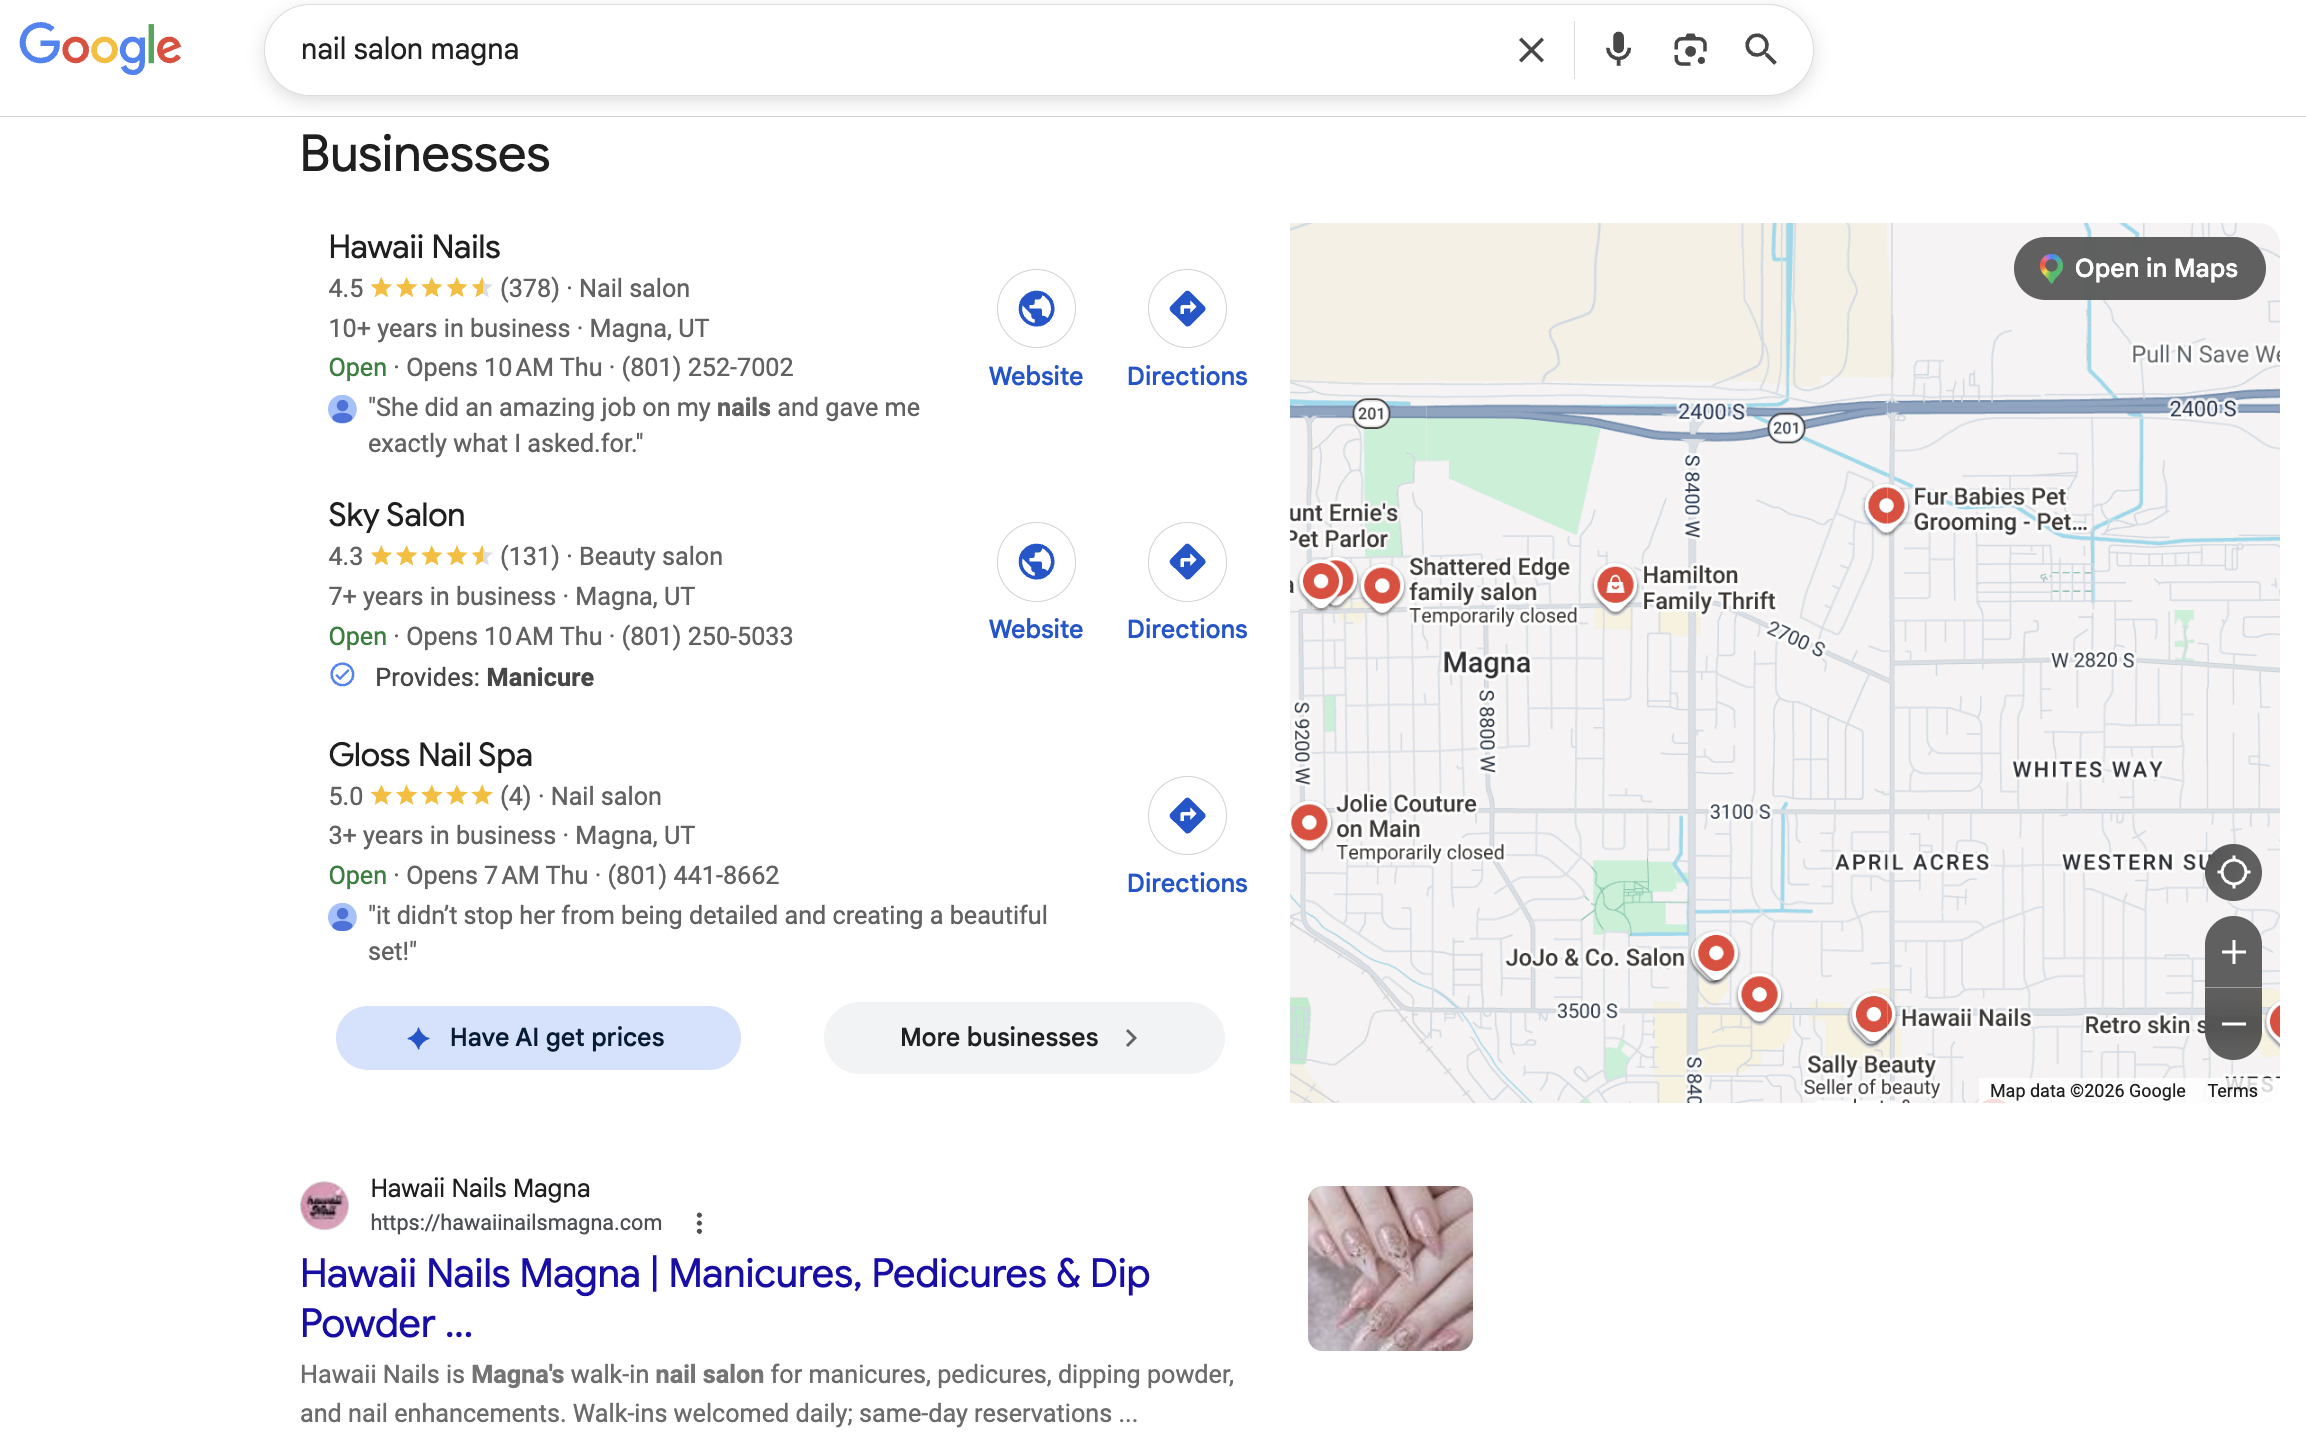The width and height of the screenshot is (2306, 1450).
Task: Click Hawaii Nails phone (801) 252-7002
Action: [x=707, y=368]
